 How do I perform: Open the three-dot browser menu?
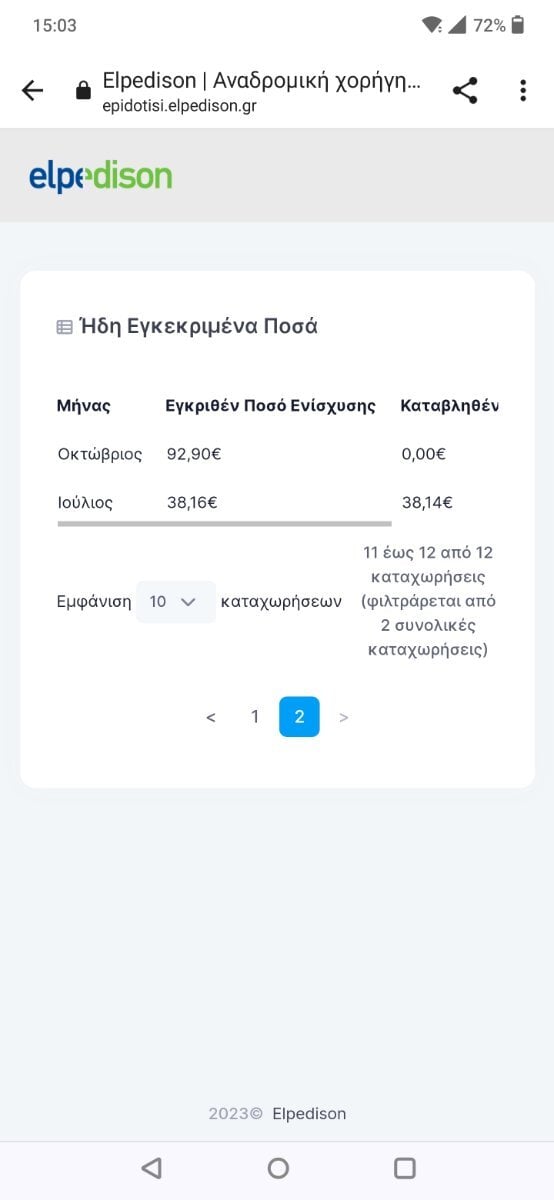click(x=522, y=91)
